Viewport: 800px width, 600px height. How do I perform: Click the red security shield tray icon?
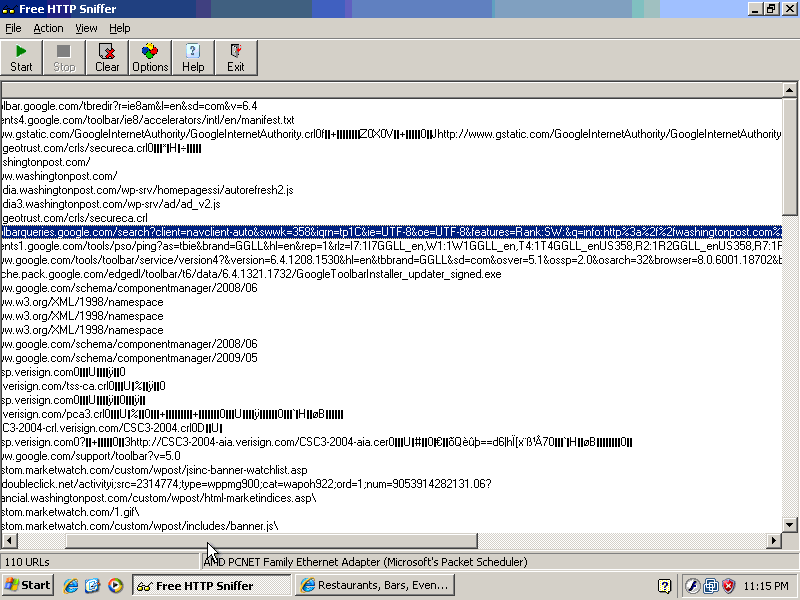point(729,586)
